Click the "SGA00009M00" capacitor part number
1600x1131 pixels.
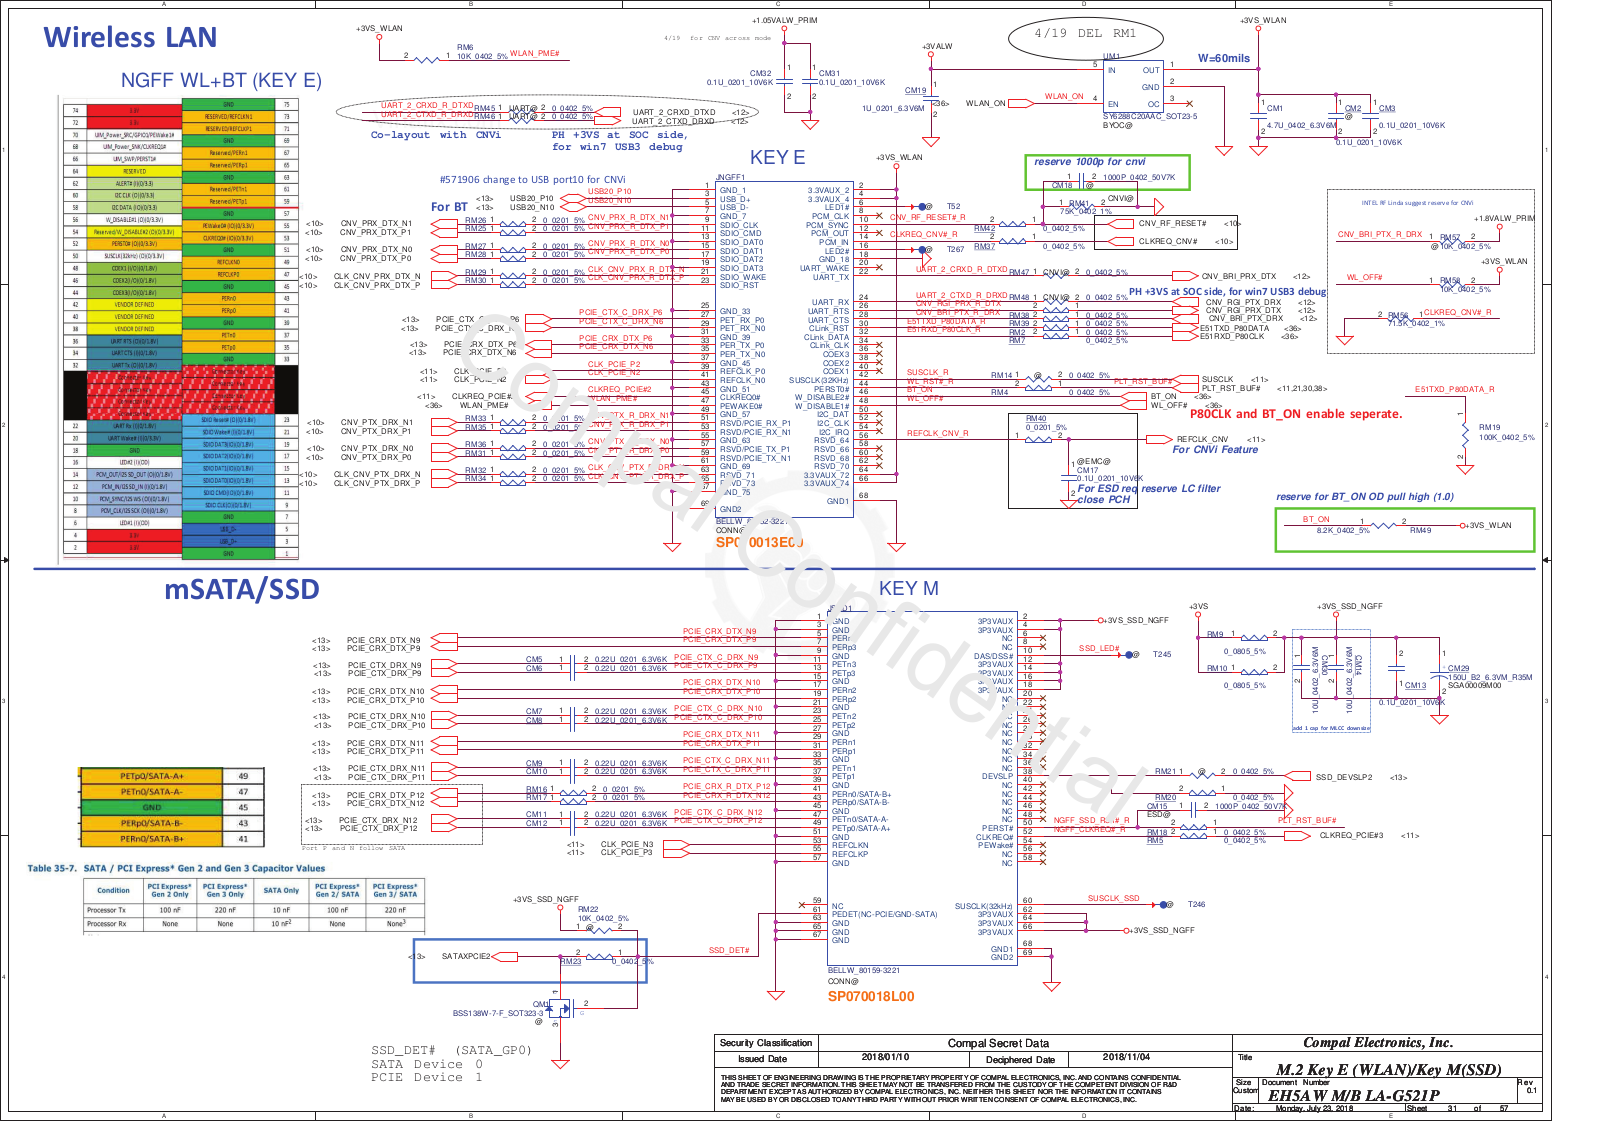1474,686
